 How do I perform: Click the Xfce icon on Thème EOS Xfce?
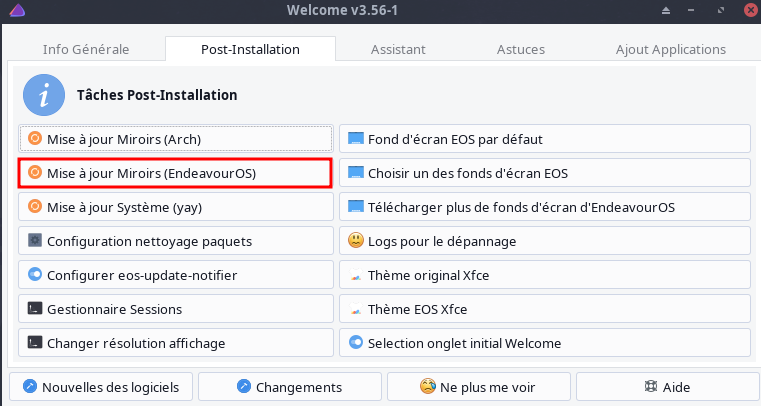(x=355, y=309)
